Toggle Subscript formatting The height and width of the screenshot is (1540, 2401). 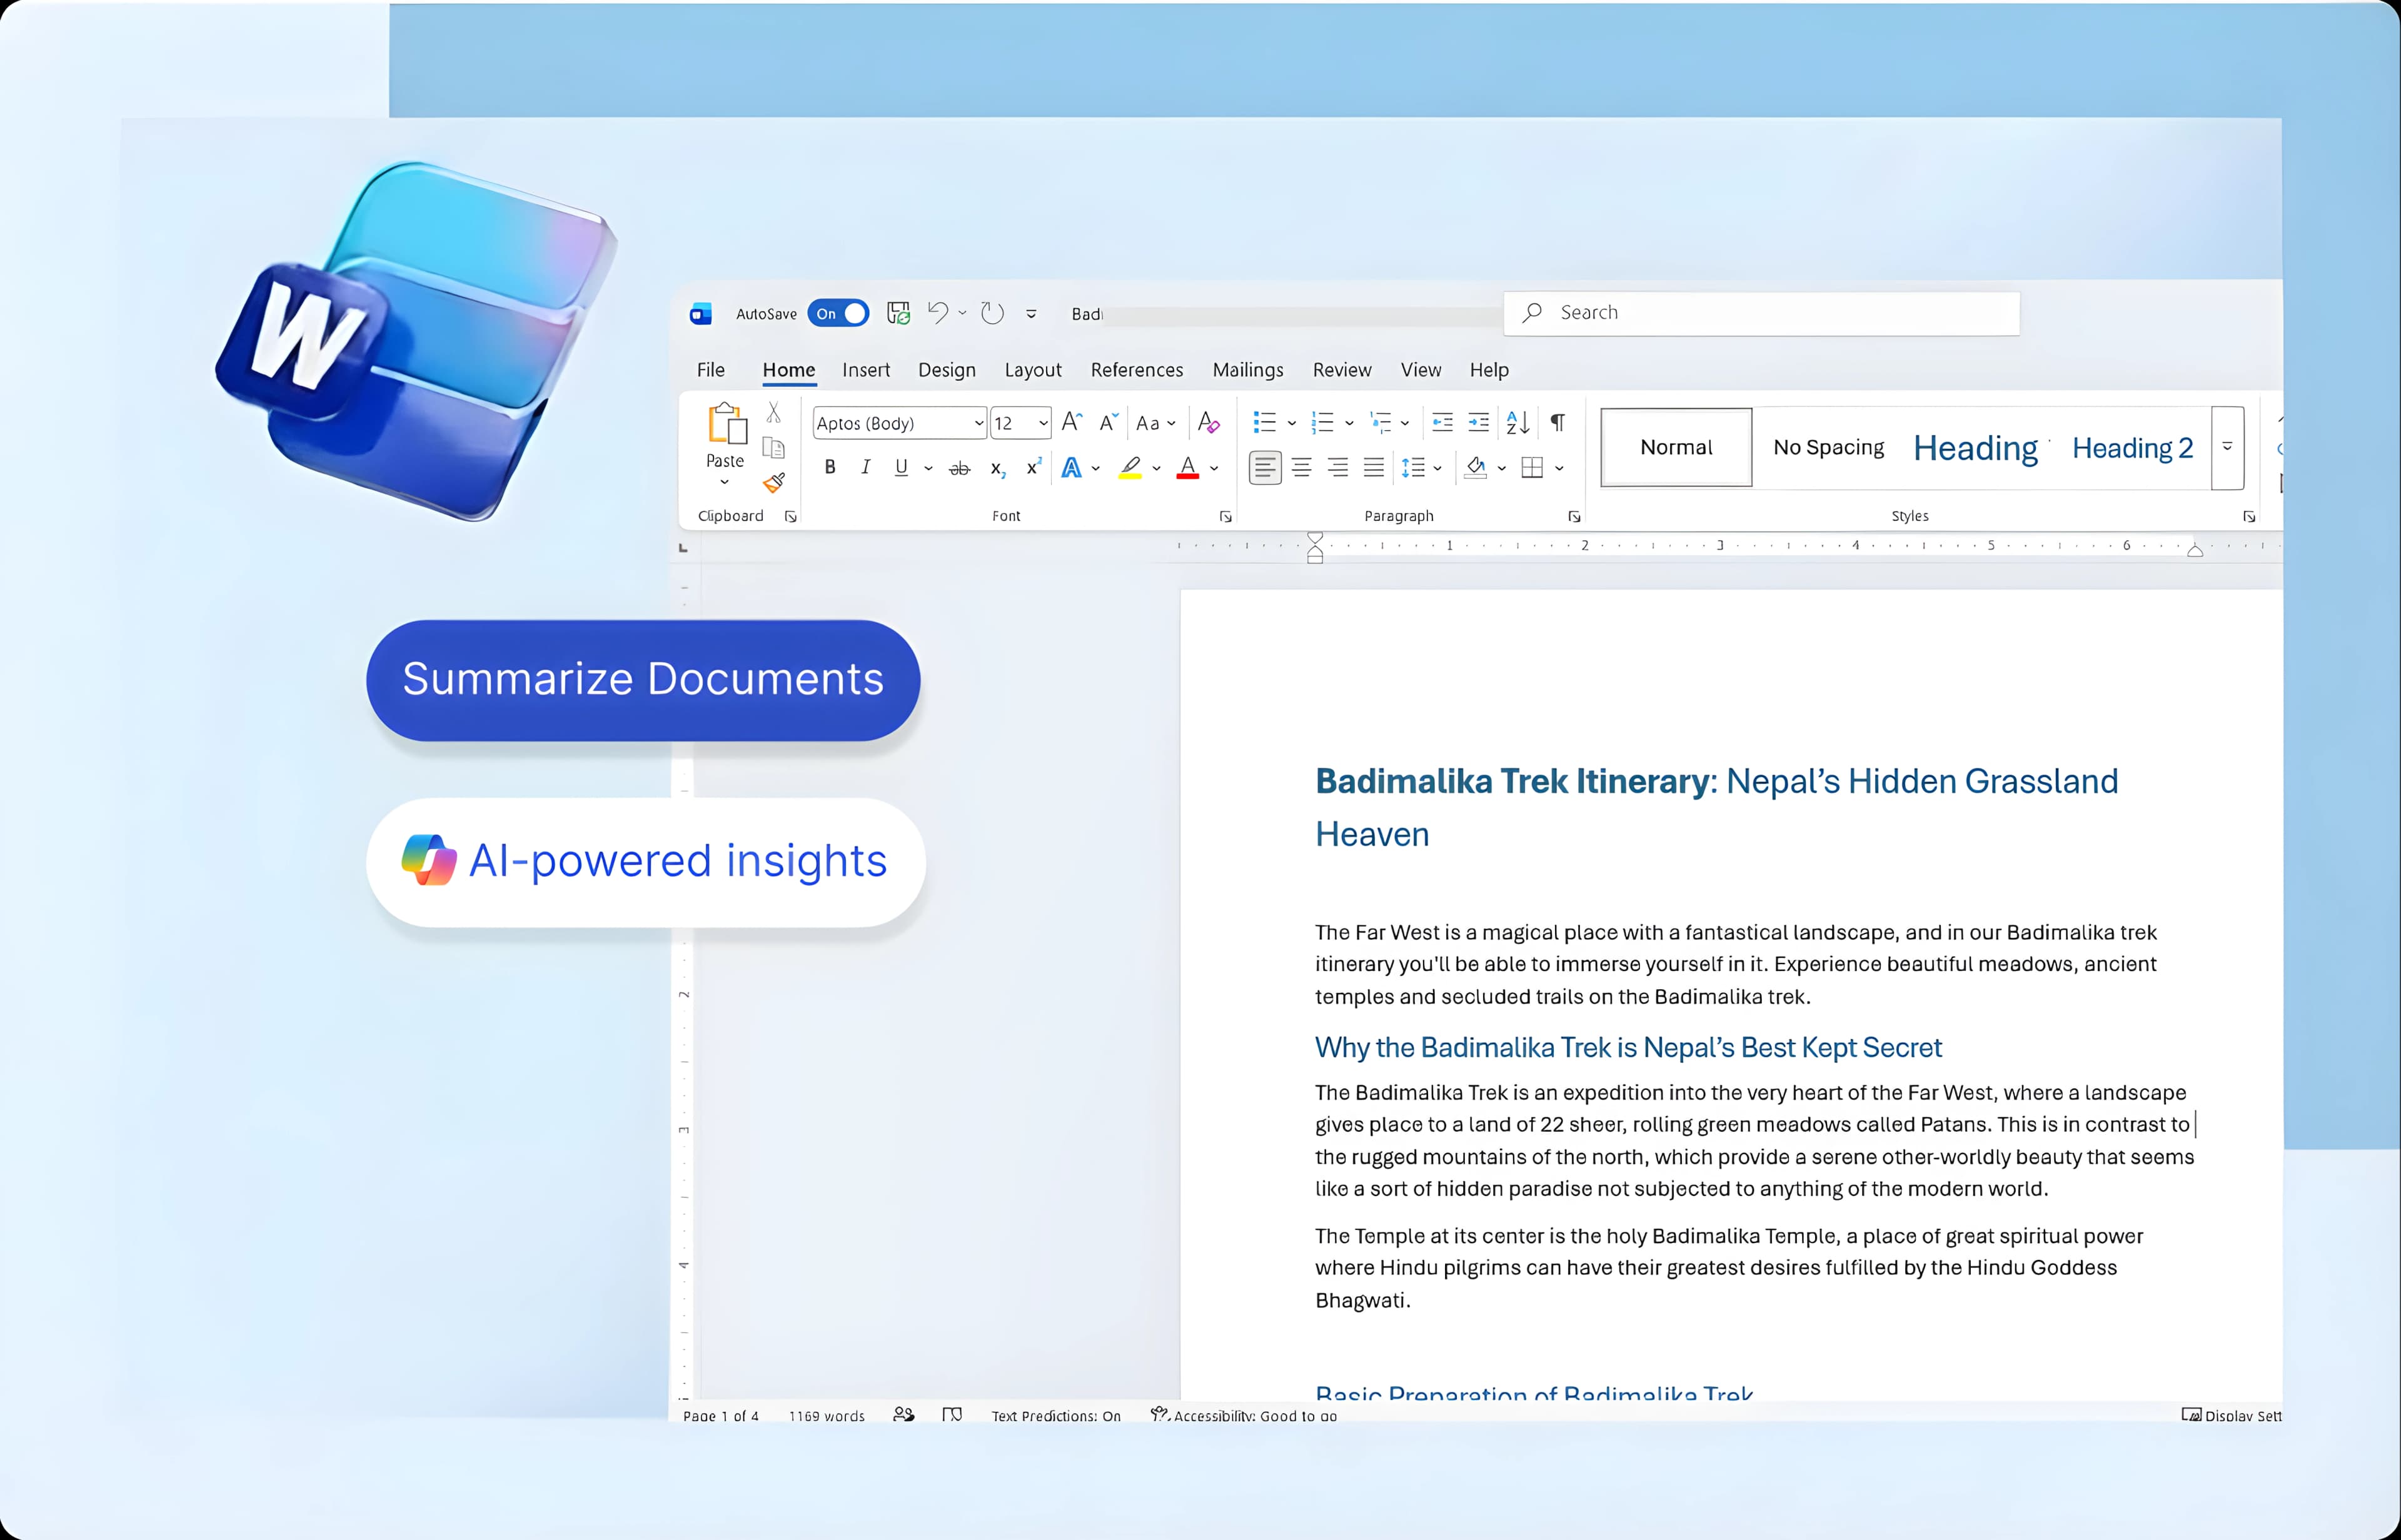click(x=997, y=468)
